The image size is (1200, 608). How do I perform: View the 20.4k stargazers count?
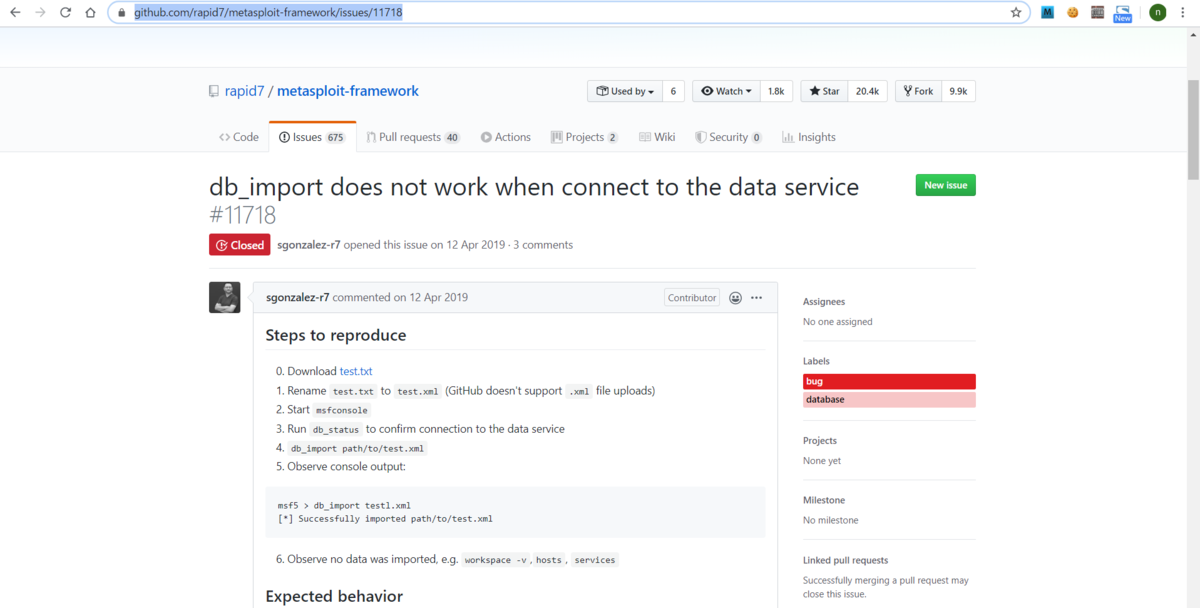click(867, 91)
